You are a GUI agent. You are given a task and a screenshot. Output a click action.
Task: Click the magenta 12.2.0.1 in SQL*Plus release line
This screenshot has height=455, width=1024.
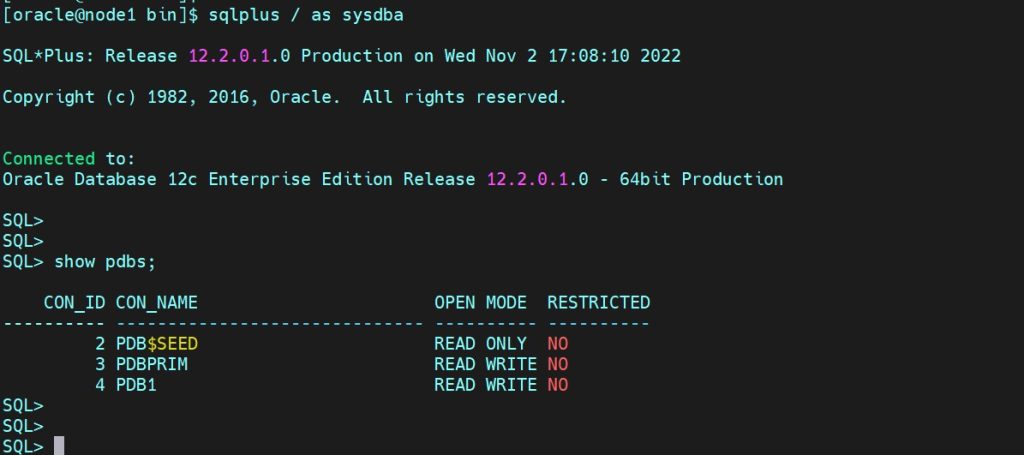pos(234,56)
